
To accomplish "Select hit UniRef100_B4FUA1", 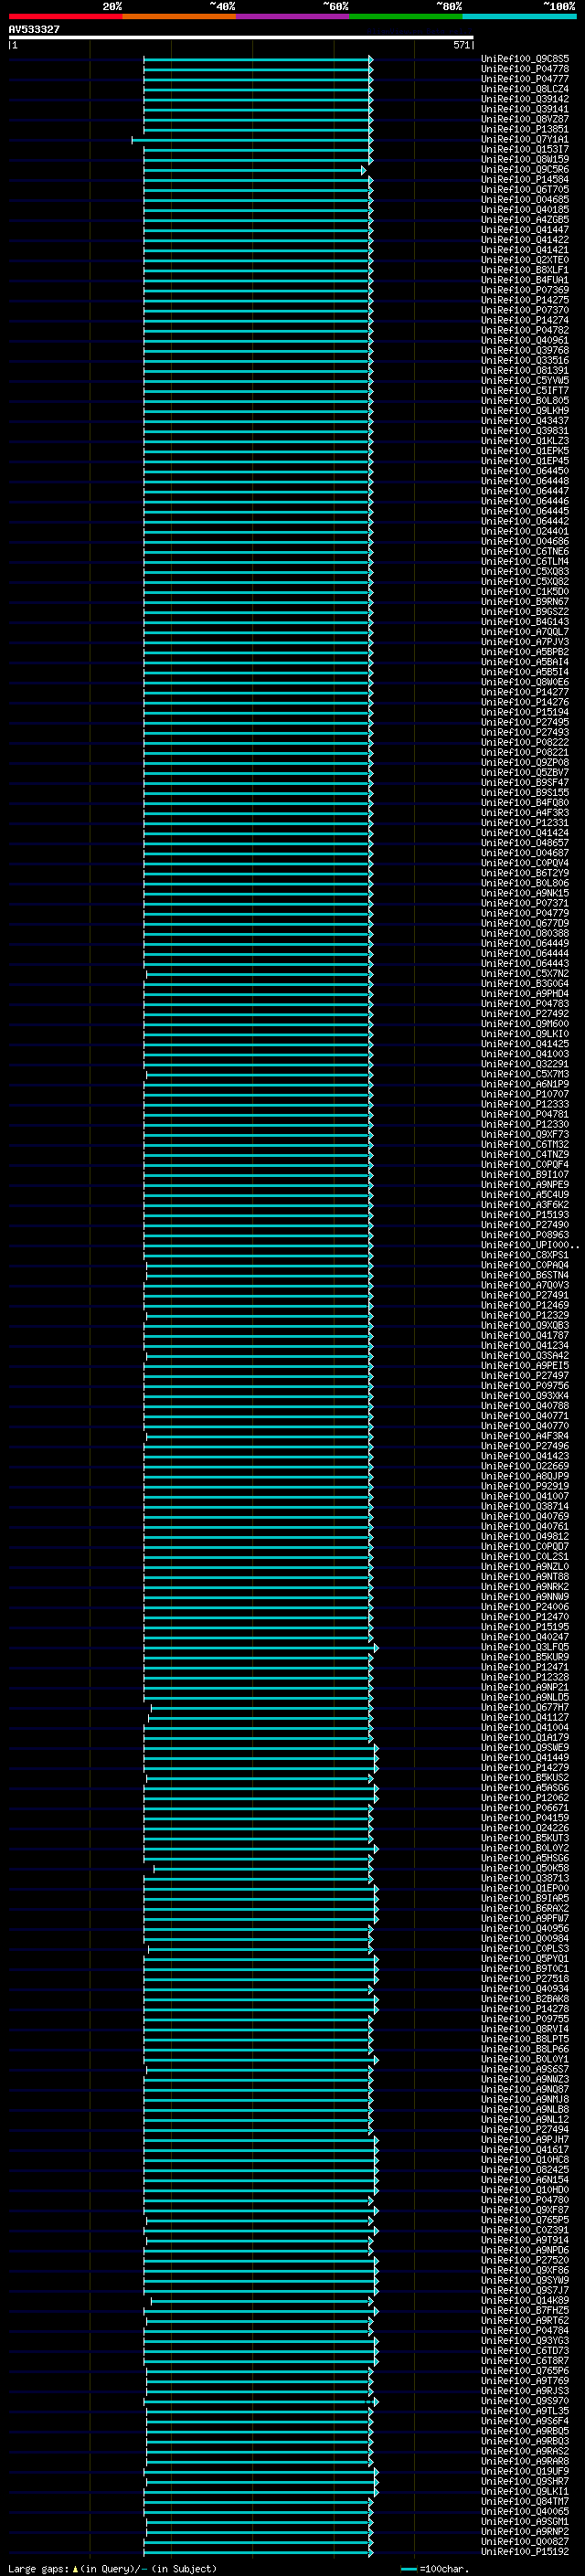I will coord(525,280).
